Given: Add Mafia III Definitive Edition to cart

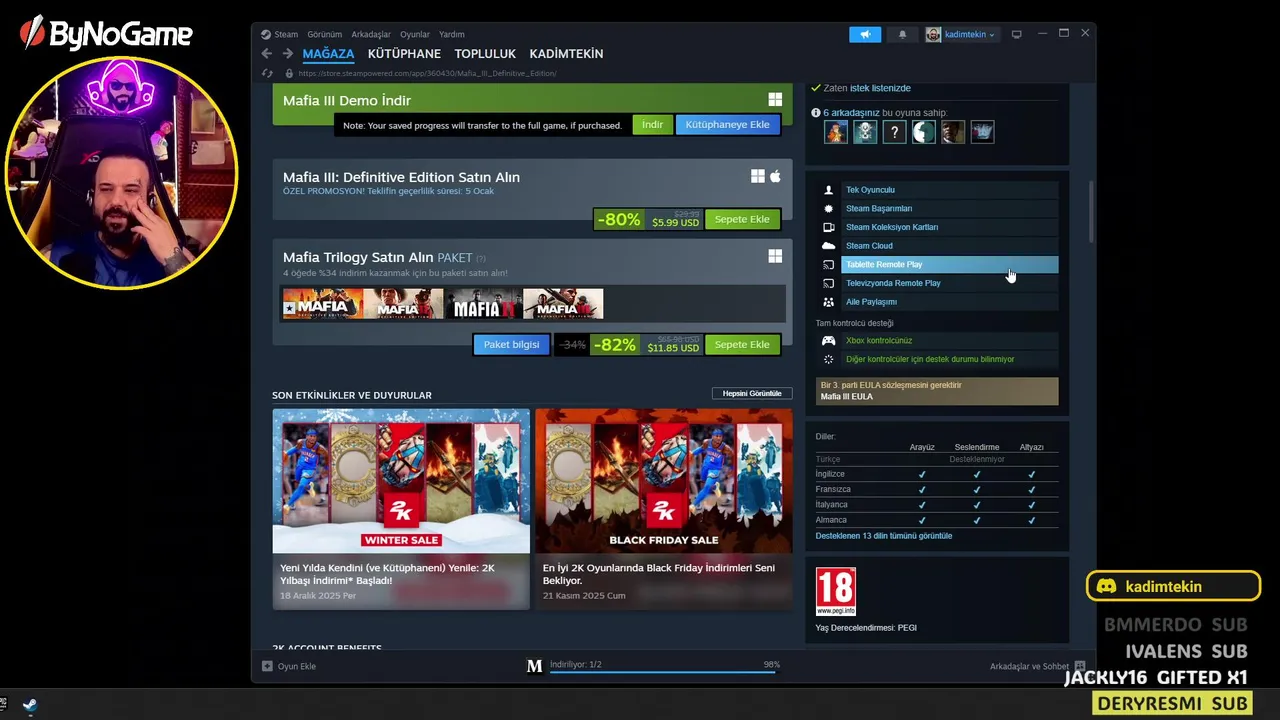Looking at the screenshot, I should coord(742,219).
